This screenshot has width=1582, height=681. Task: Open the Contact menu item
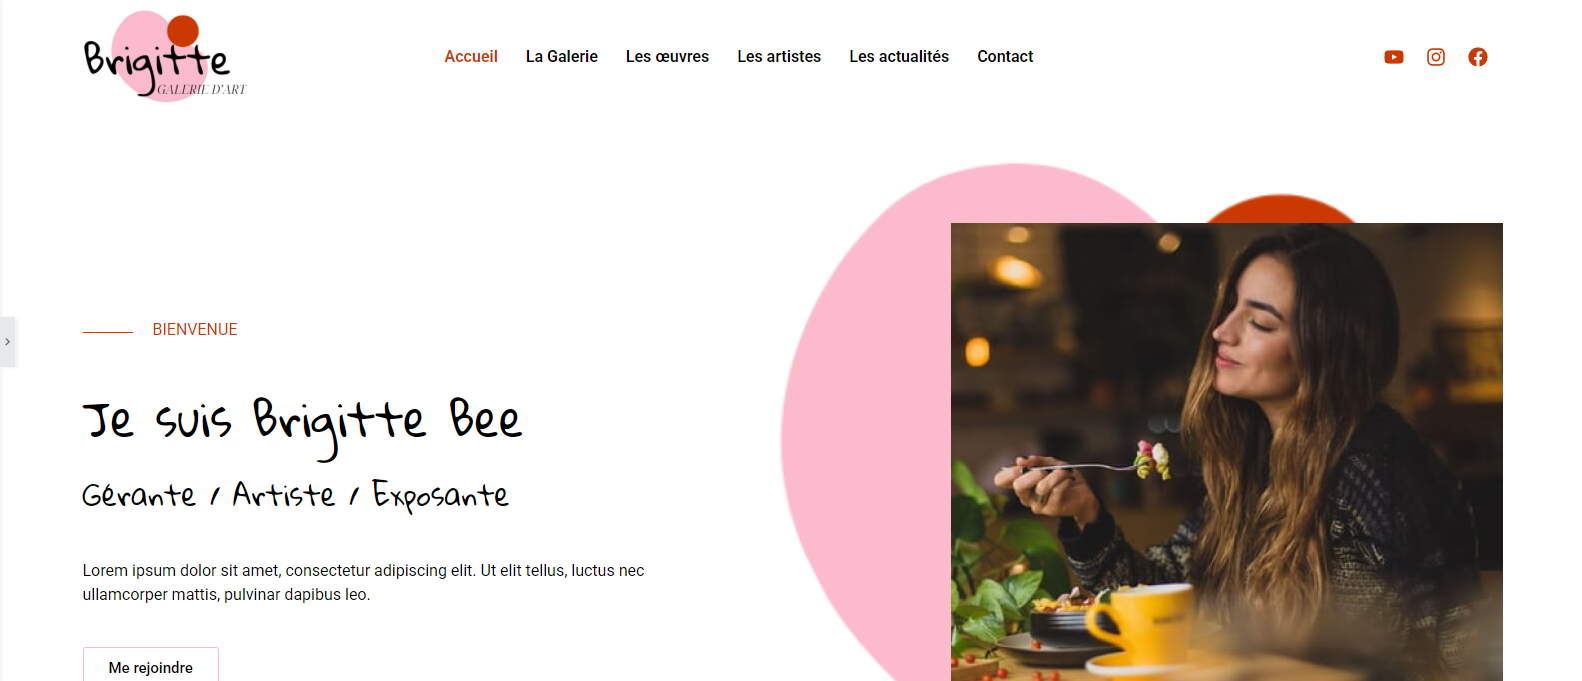1005,57
